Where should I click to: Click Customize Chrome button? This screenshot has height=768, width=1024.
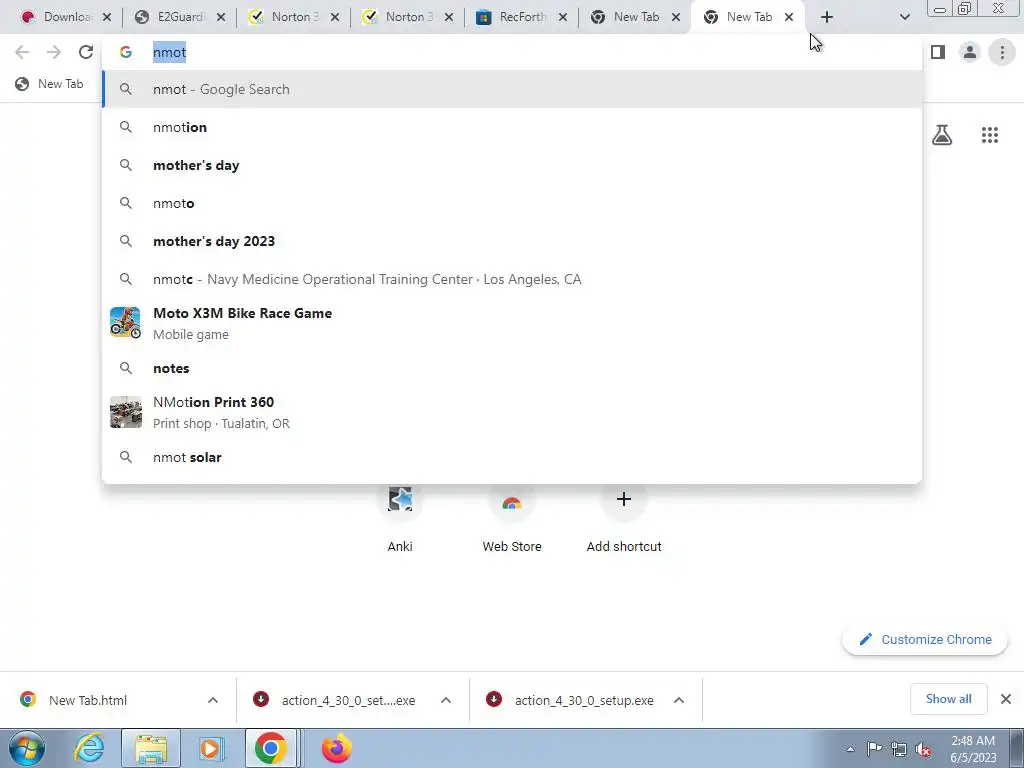point(925,640)
